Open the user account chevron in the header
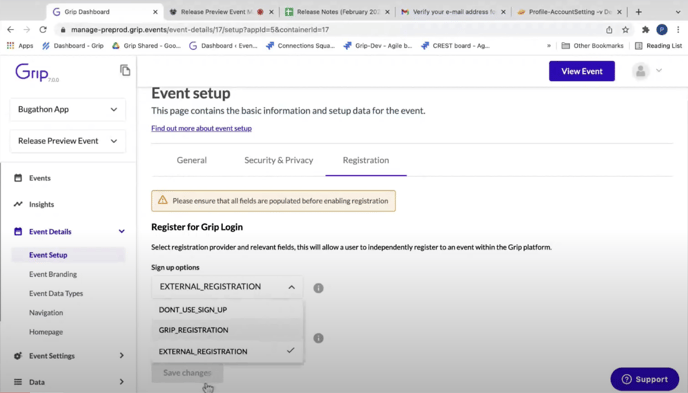 [659, 71]
